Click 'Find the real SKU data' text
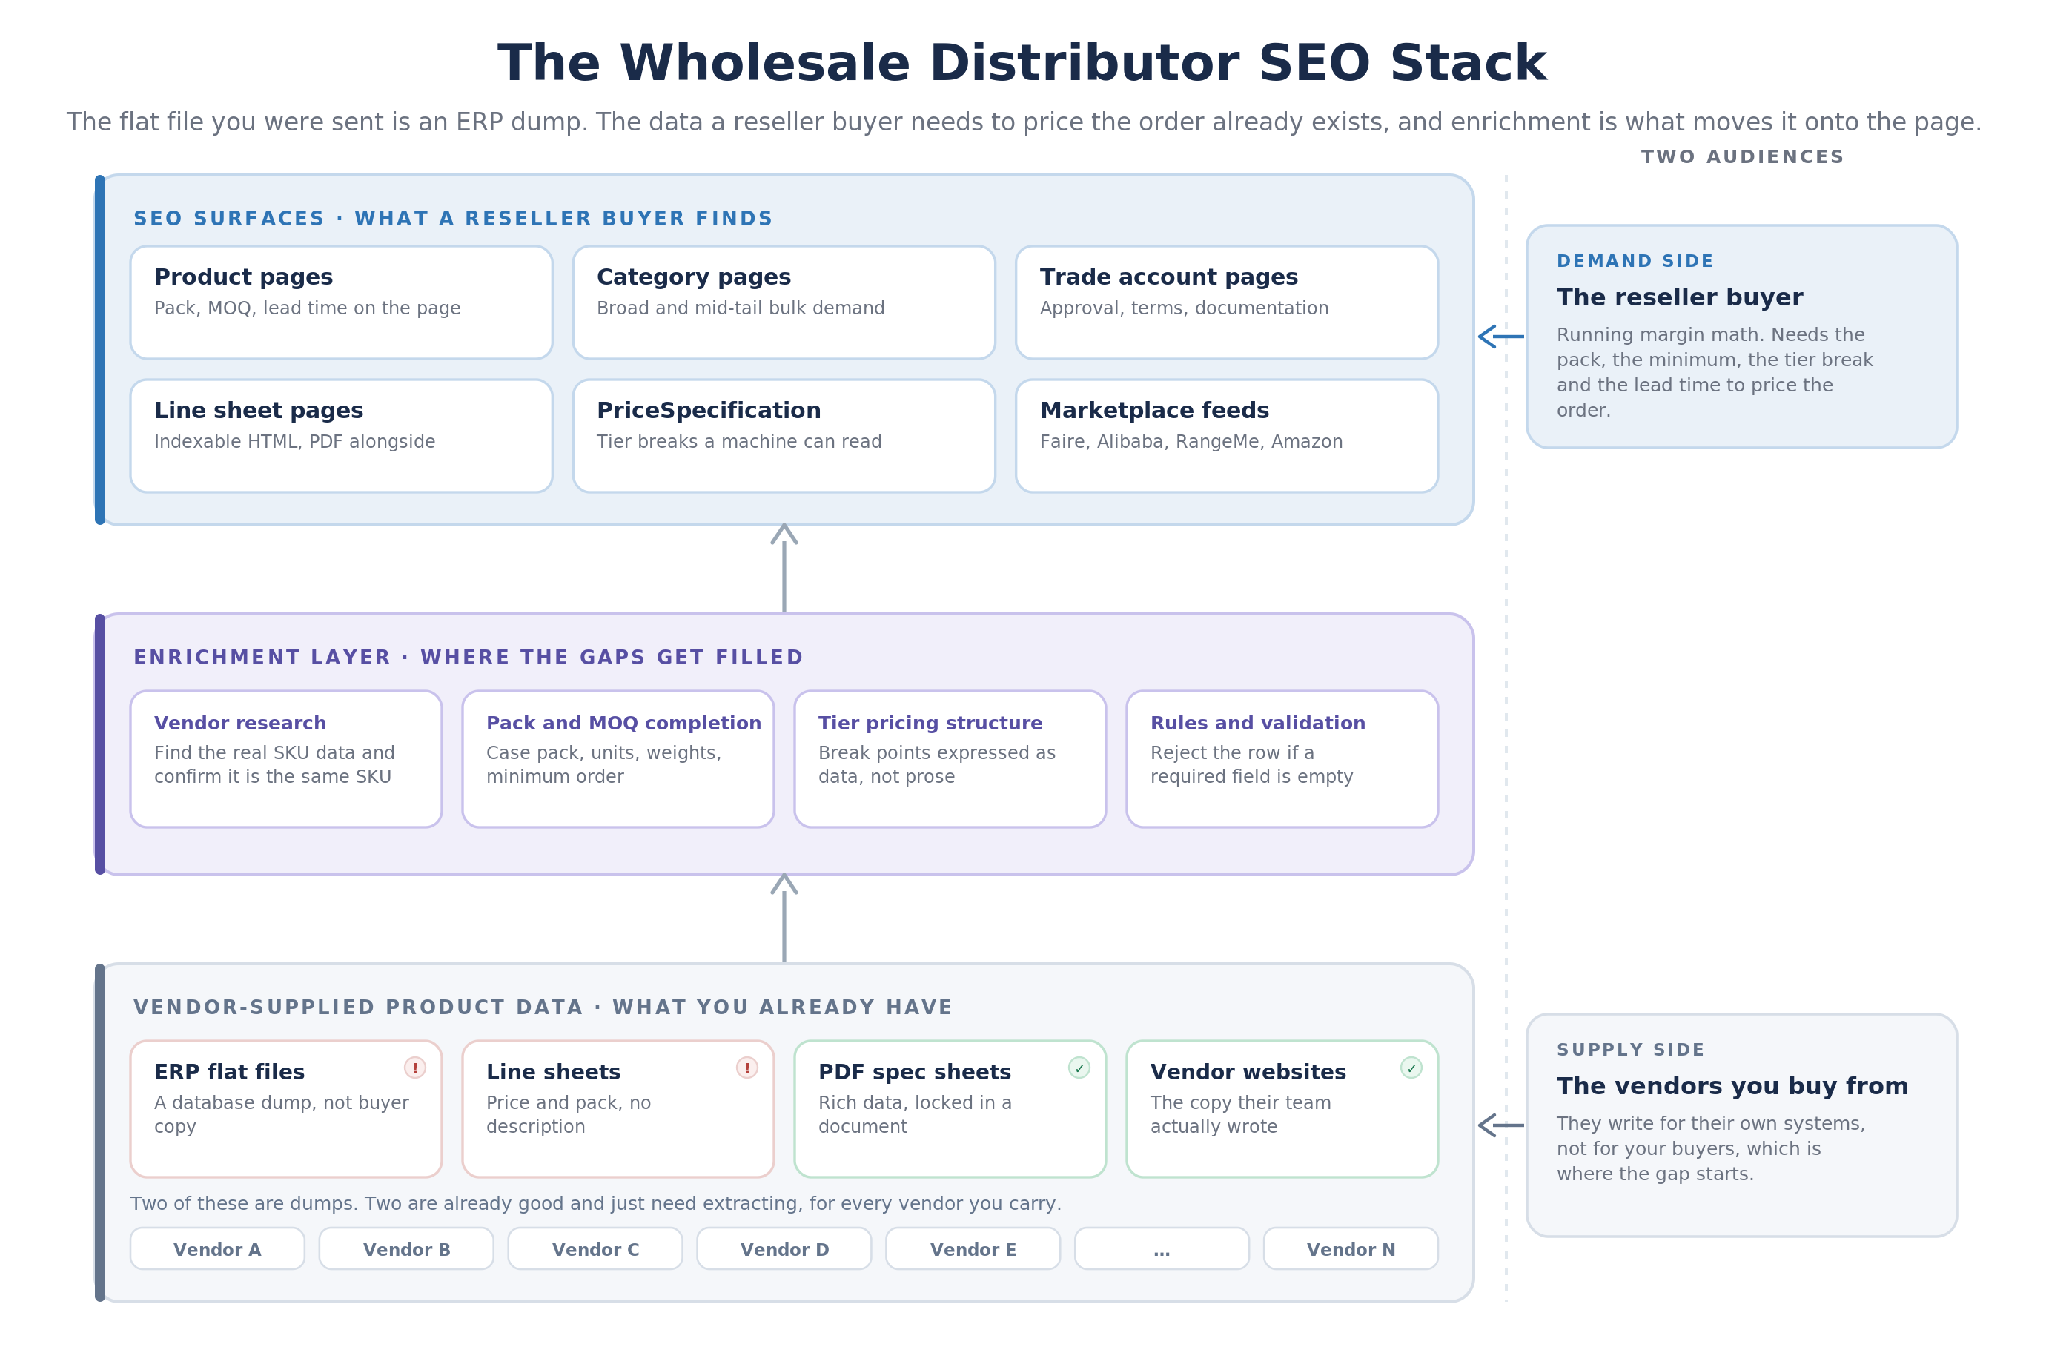Viewport: 2046px width, 1370px height. click(274, 765)
